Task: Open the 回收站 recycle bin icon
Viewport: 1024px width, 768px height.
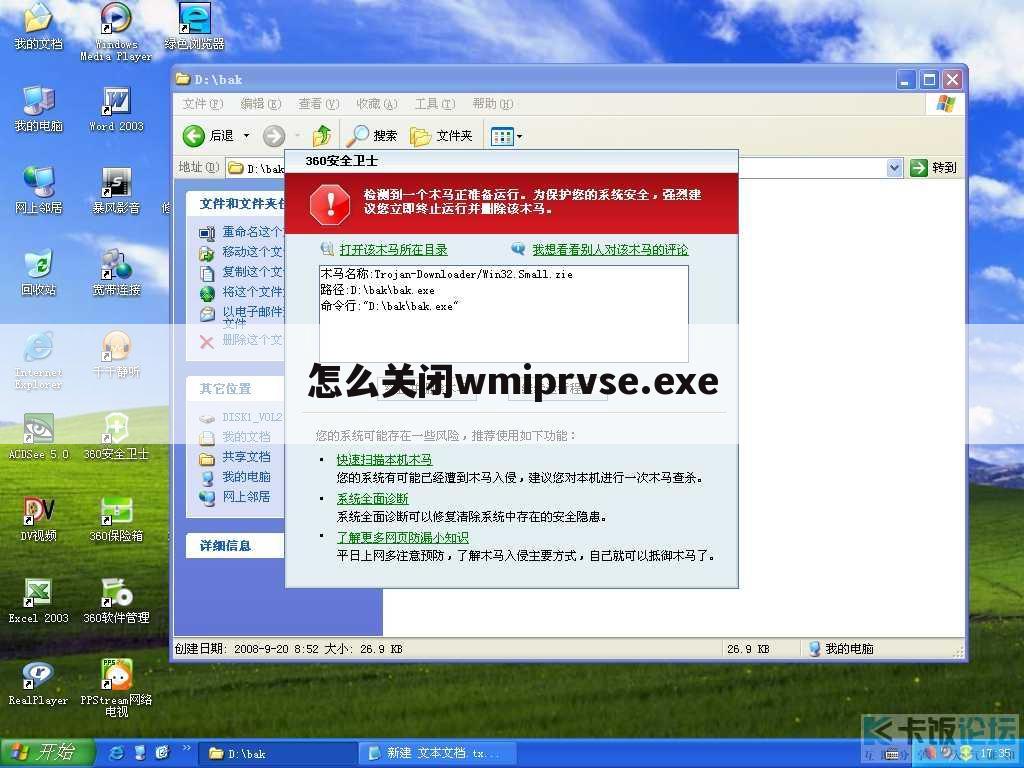Action: point(39,272)
